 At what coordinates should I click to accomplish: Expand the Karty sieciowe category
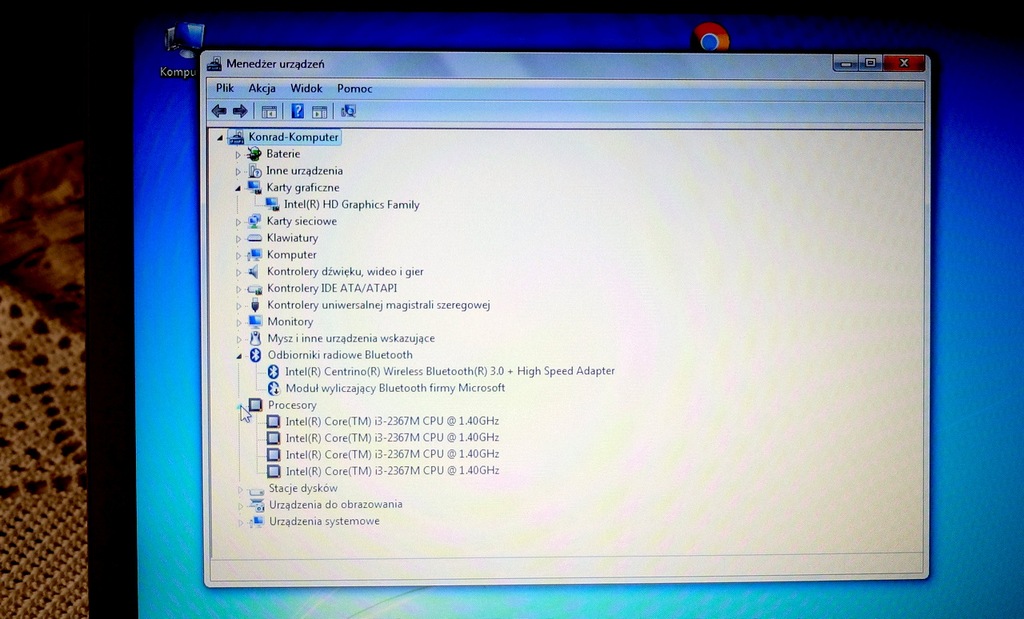point(238,222)
